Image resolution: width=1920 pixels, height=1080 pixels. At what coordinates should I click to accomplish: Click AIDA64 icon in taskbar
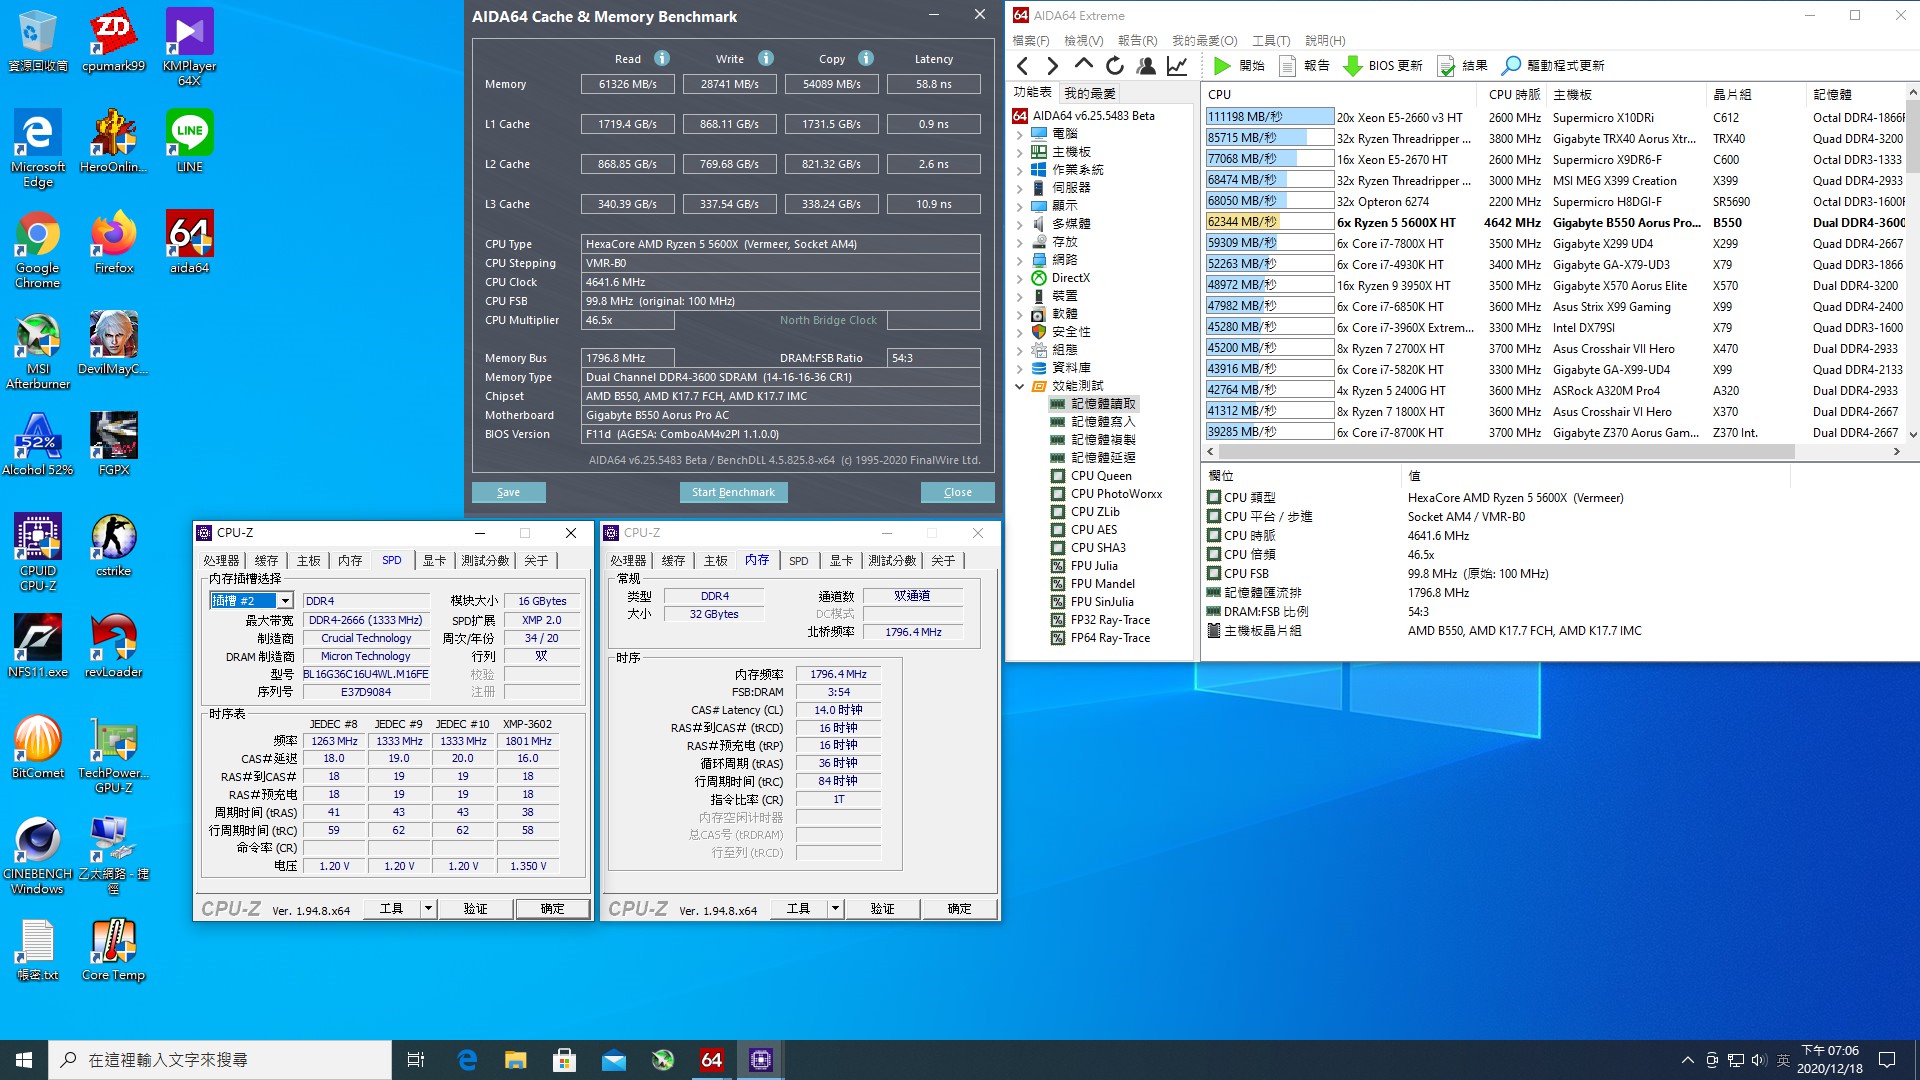pos(711,1060)
